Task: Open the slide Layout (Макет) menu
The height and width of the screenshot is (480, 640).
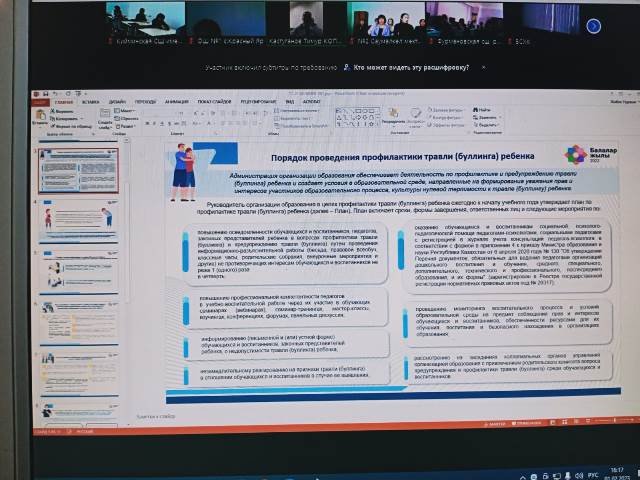Action: pos(126,111)
